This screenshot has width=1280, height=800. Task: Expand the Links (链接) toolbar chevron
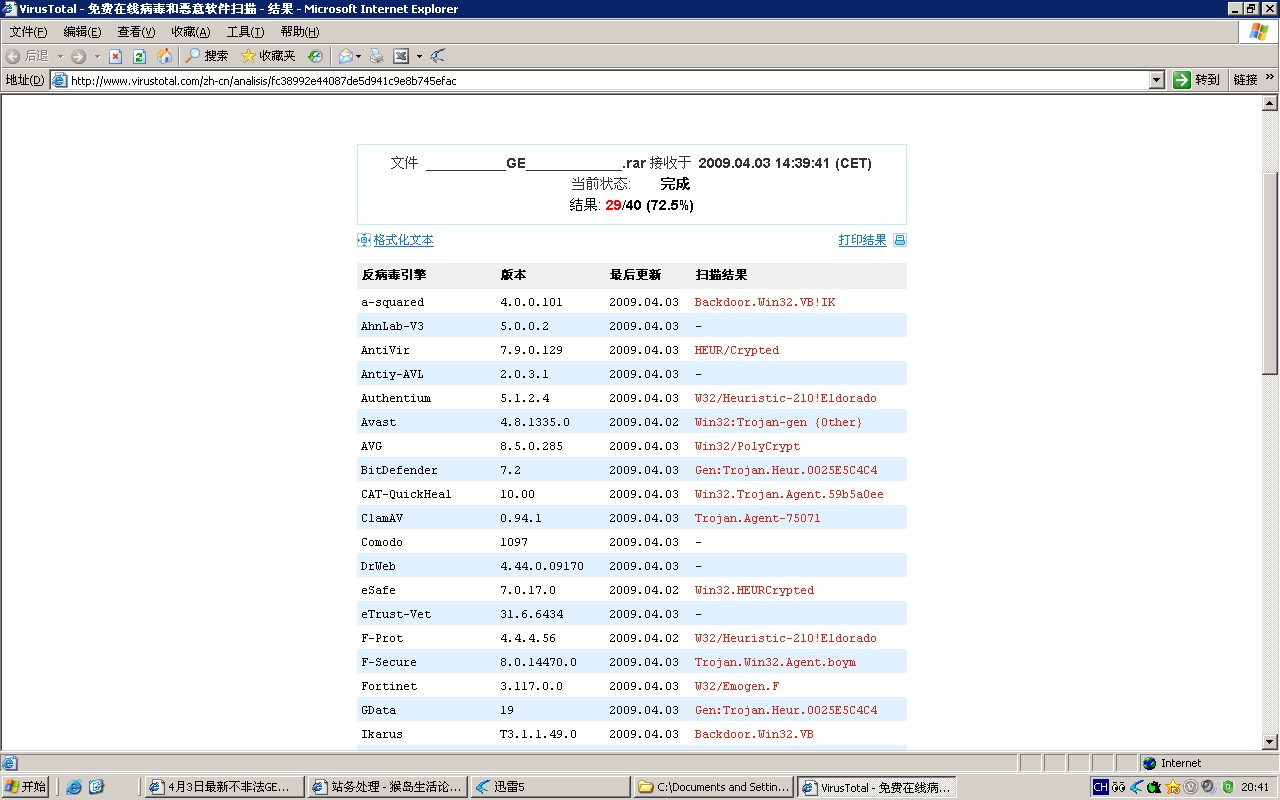1270,77
